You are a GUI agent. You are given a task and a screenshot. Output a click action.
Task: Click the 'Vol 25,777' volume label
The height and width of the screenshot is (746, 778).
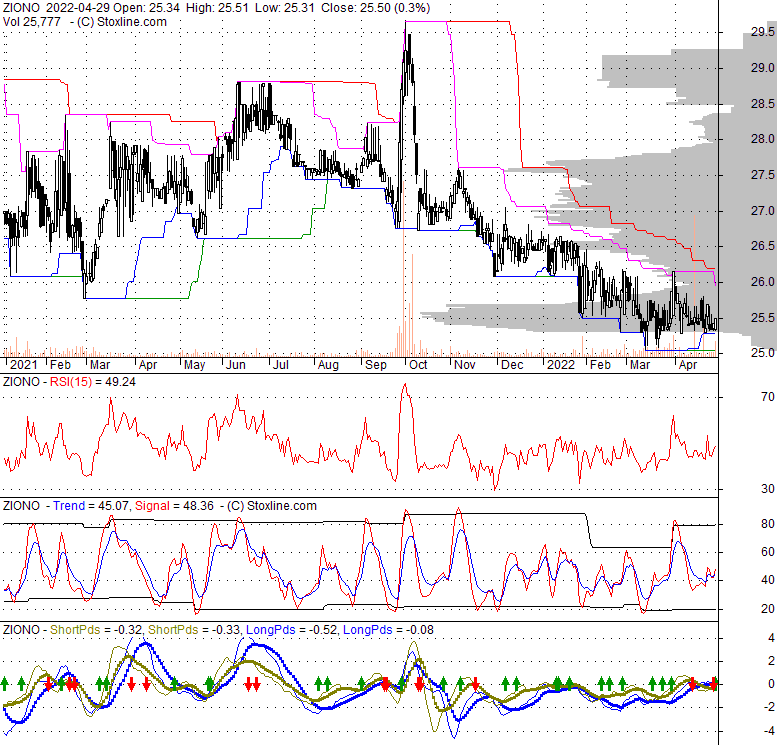pyautogui.click(x=32, y=22)
